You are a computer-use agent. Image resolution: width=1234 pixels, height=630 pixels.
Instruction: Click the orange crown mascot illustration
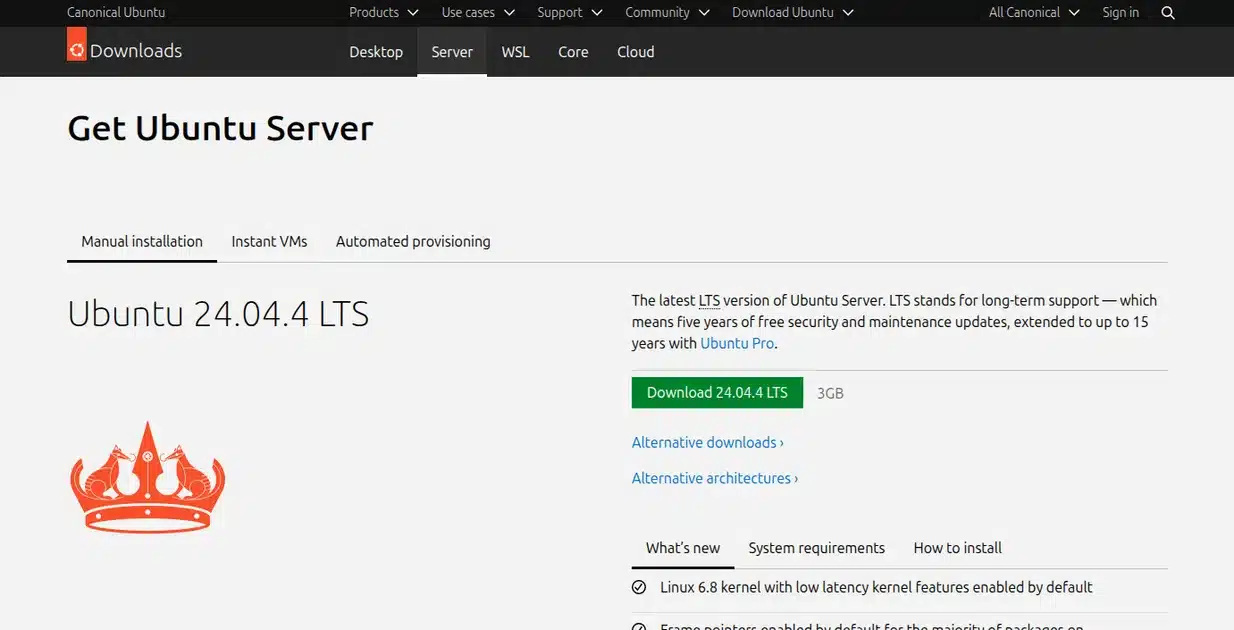pos(148,477)
